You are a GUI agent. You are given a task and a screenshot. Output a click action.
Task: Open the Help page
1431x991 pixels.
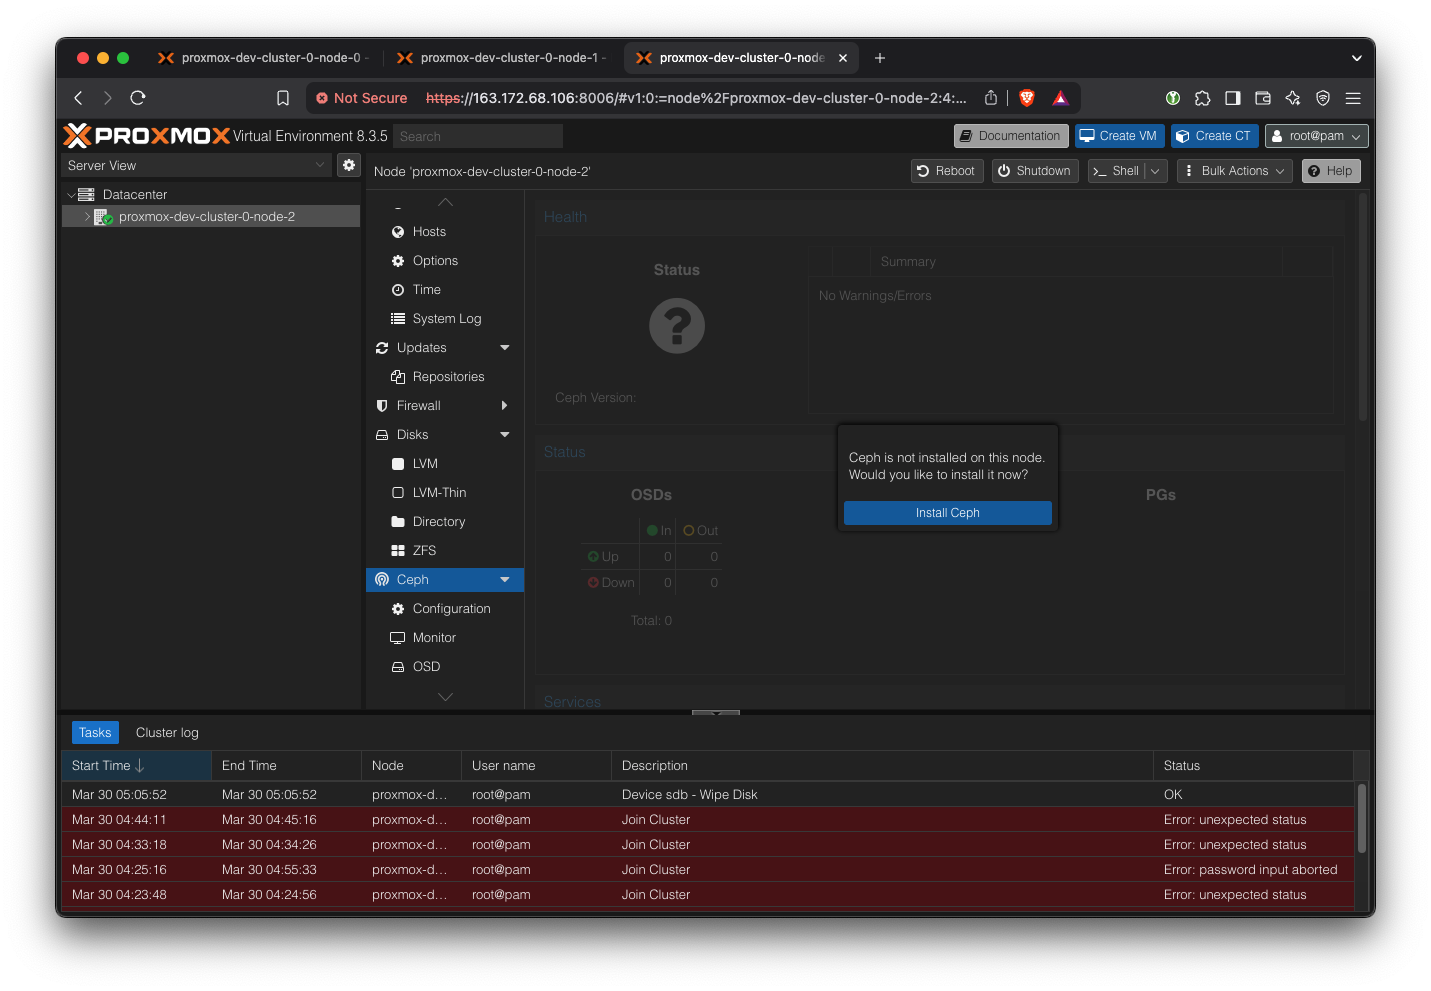click(x=1330, y=171)
